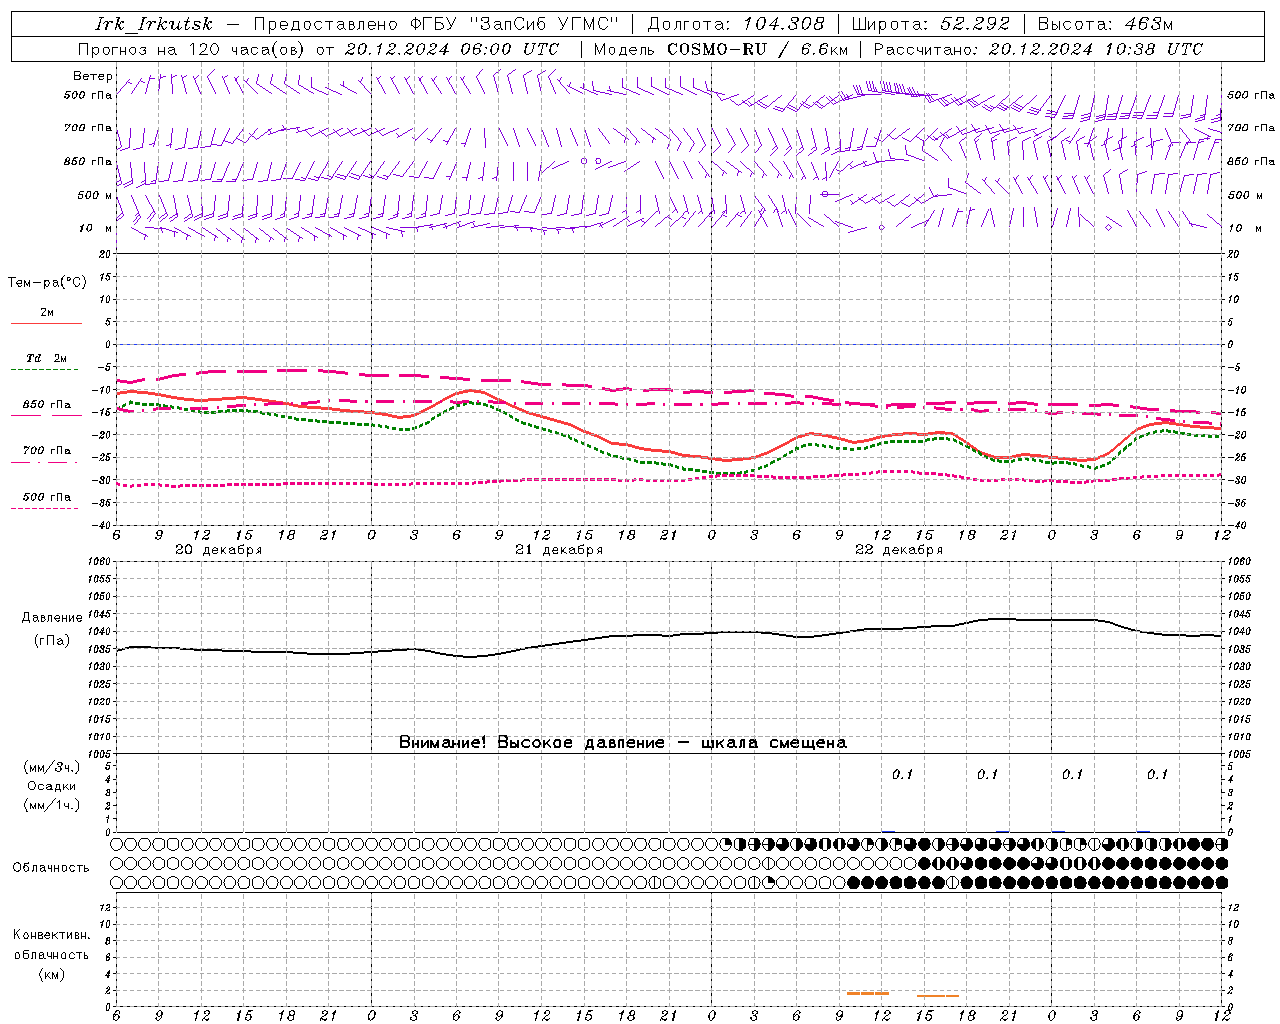Click the (км) units label under convective cloudiness

(52, 974)
